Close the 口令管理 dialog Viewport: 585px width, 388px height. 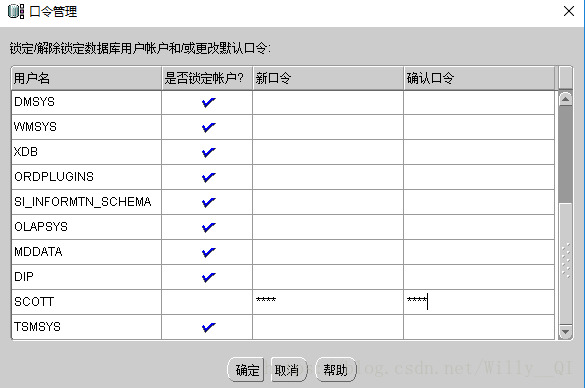[569, 11]
